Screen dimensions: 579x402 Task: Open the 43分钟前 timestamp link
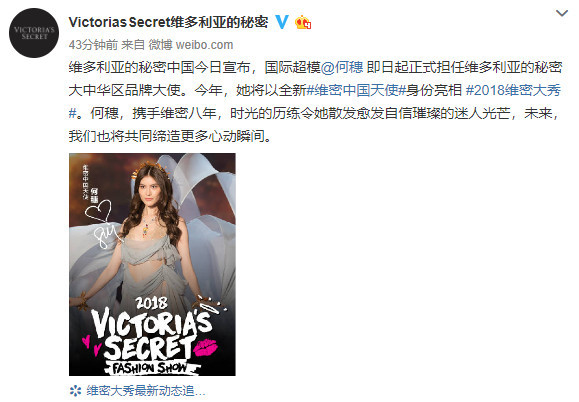pos(93,45)
